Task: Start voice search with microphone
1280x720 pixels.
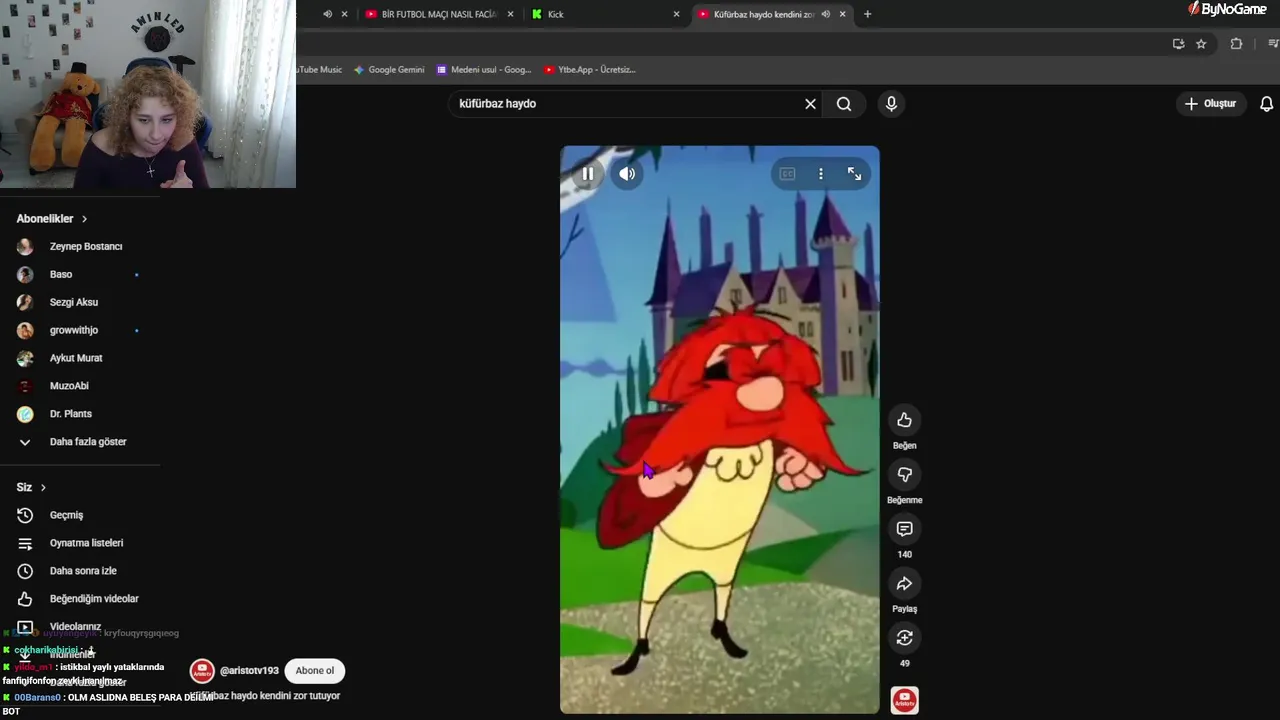Action: (891, 104)
